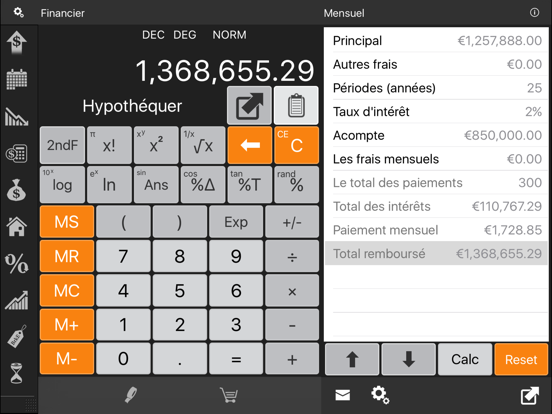Edit the Les frais mensuels field
552x414 pixels.
[x=437, y=159]
